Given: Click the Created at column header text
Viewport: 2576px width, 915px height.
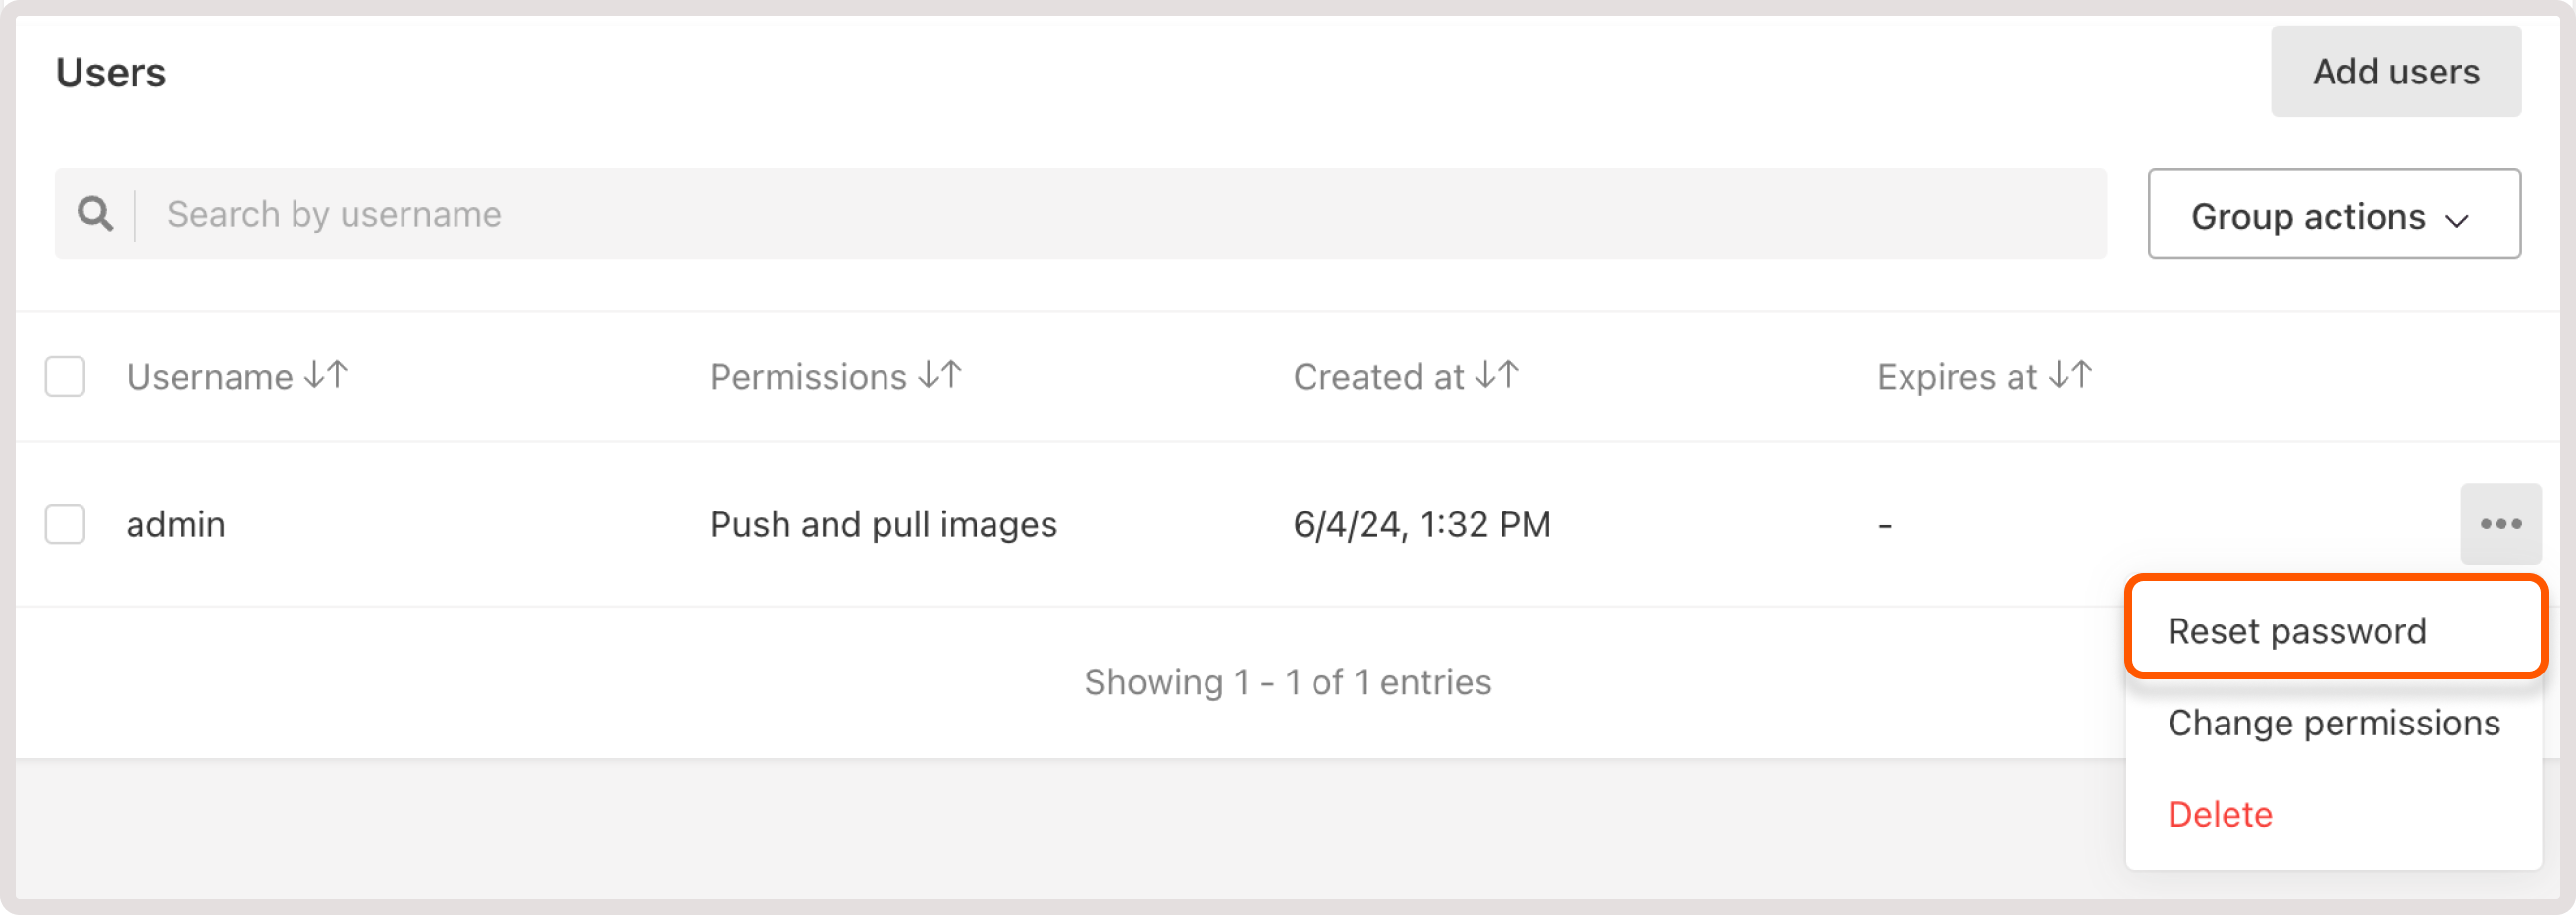Looking at the screenshot, I should click(1378, 377).
